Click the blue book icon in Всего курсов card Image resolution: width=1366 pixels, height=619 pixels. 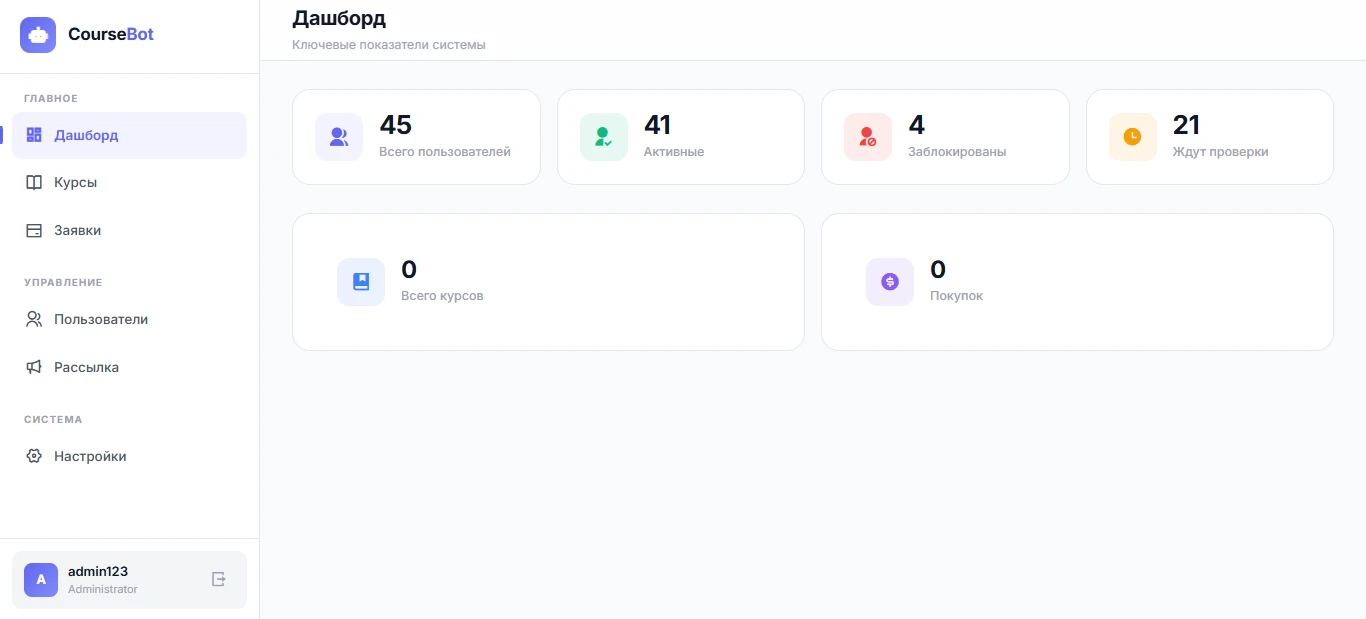click(361, 282)
